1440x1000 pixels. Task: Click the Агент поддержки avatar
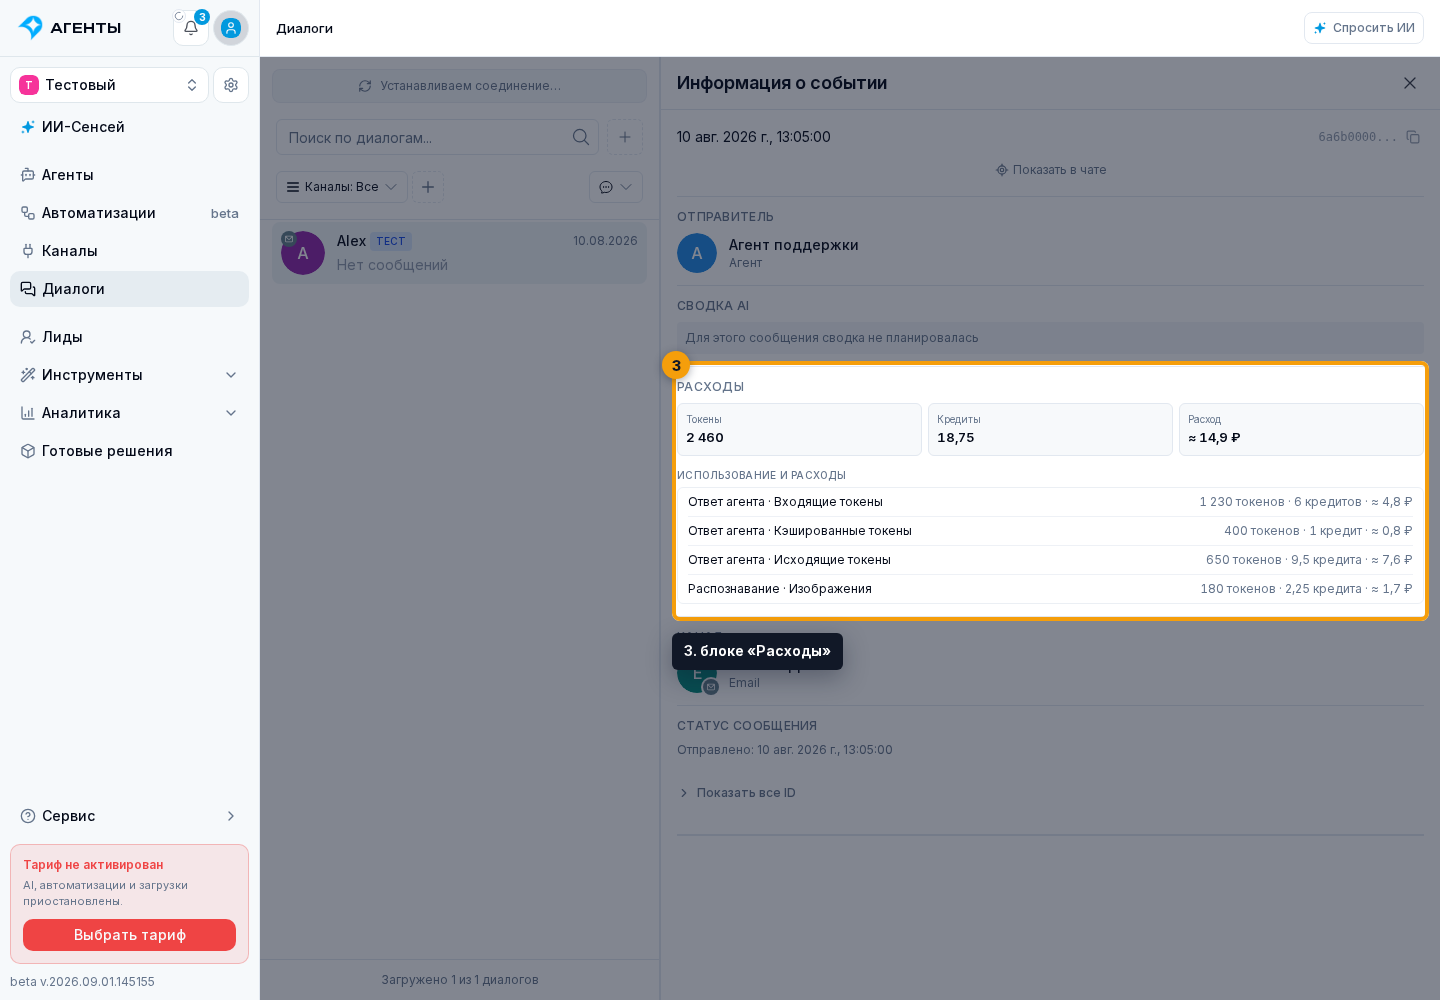tap(697, 253)
